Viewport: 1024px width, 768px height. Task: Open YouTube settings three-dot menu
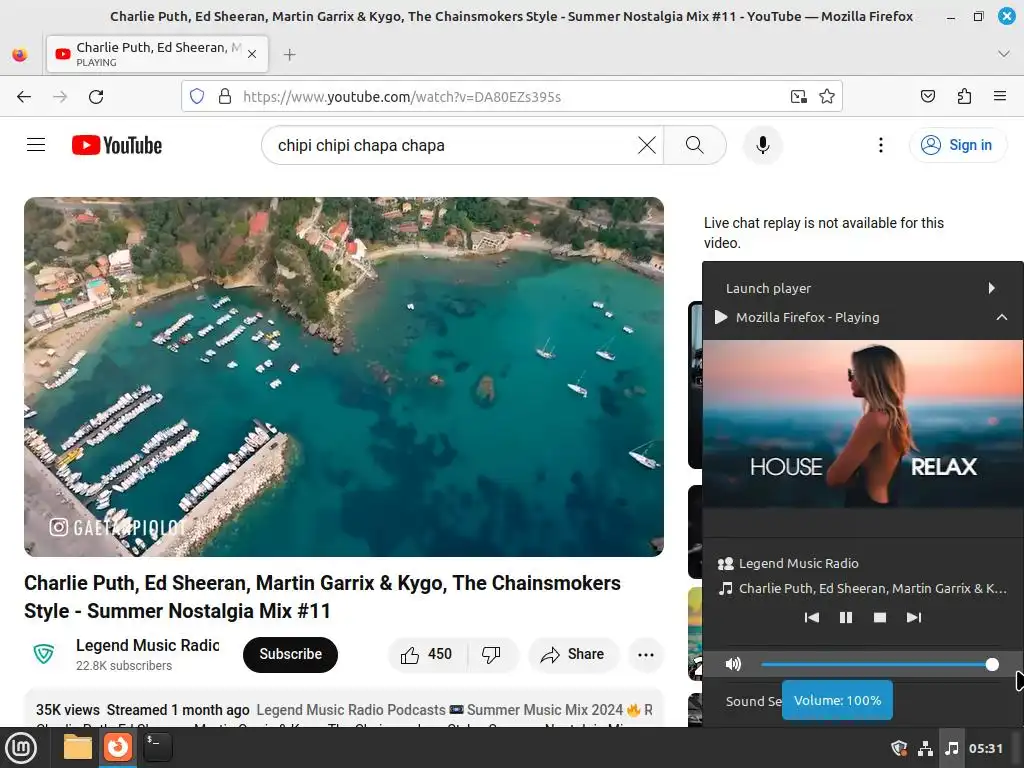coord(880,145)
